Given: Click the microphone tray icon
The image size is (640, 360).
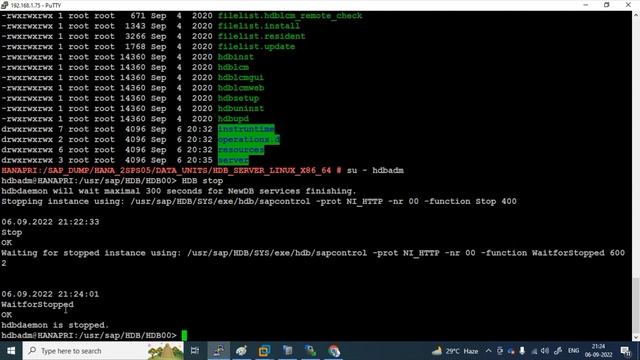Looking at the screenshot, I should click(x=522, y=351).
